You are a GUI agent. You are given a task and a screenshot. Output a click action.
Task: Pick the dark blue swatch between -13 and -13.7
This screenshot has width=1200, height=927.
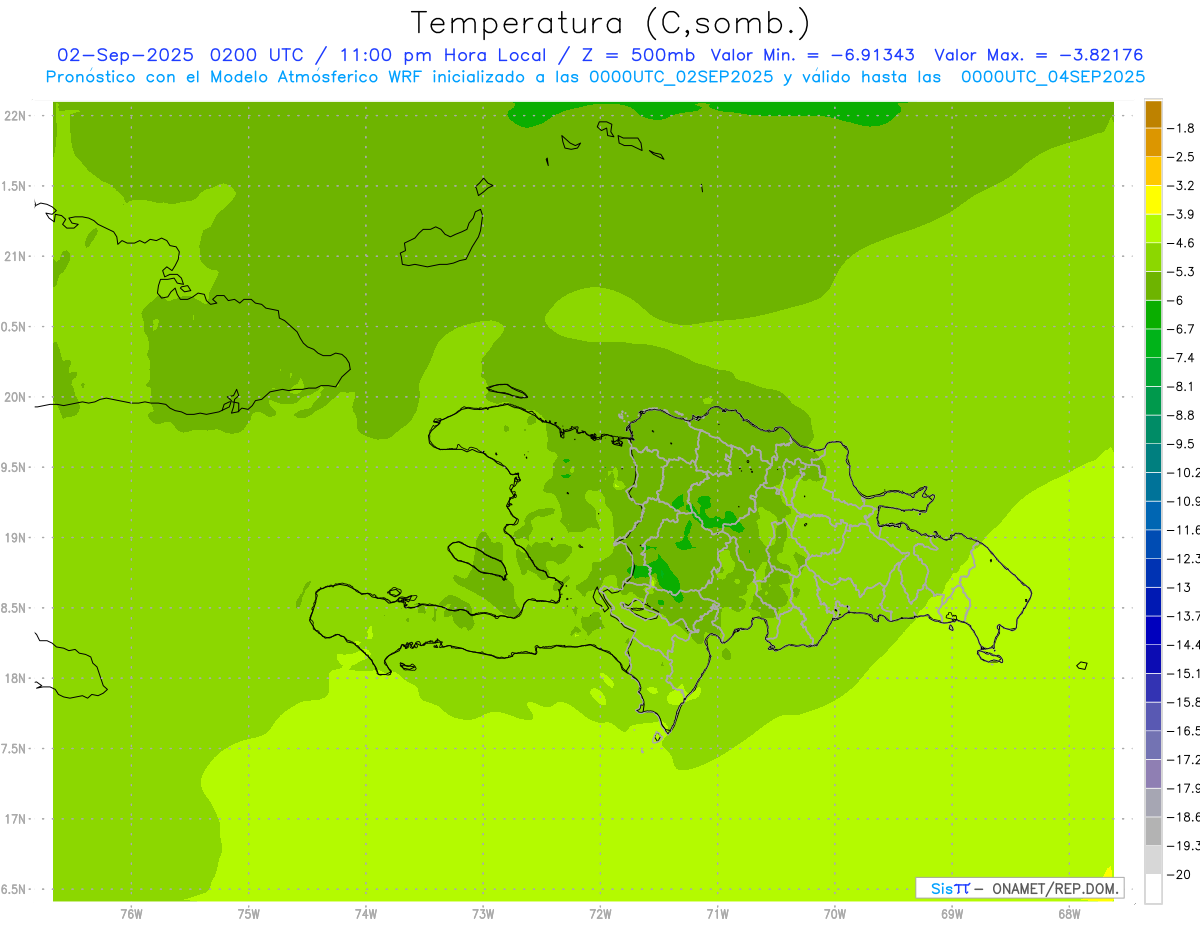click(1153, 602)
